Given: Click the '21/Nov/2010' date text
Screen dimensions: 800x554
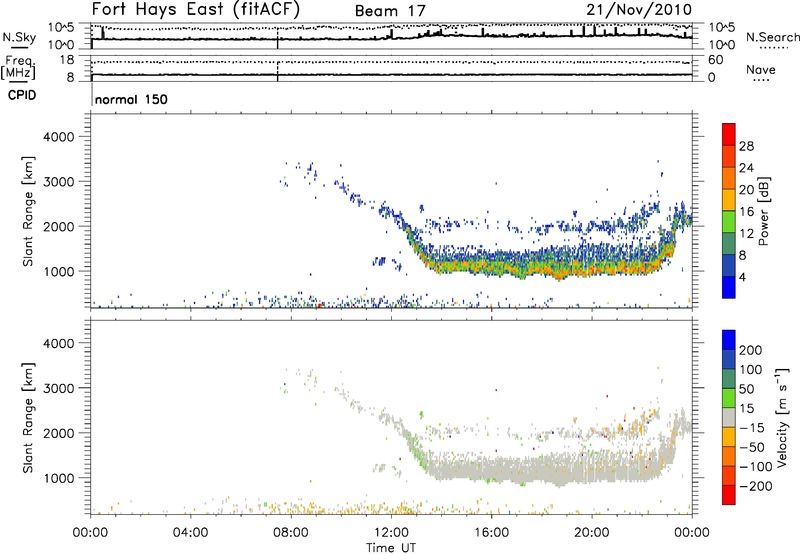Looking at the screenshot, I should coord(639,9).
